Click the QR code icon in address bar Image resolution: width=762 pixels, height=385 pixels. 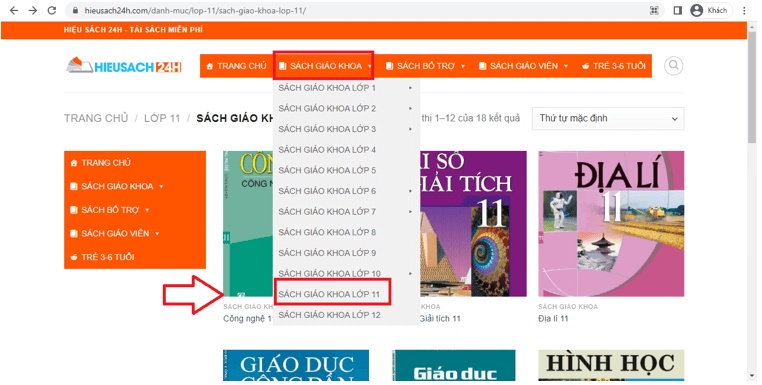coord(654,10)
